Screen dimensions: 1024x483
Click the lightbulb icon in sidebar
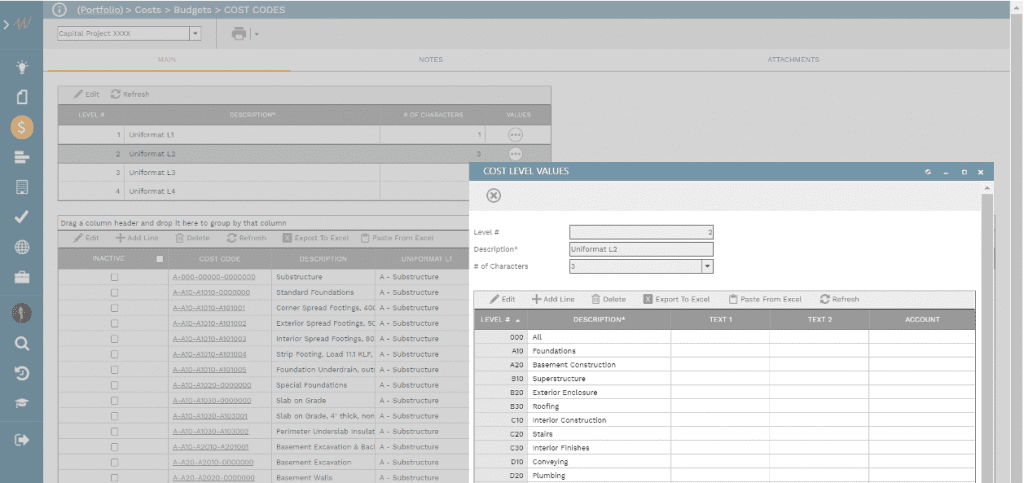(x=22, y=67)
